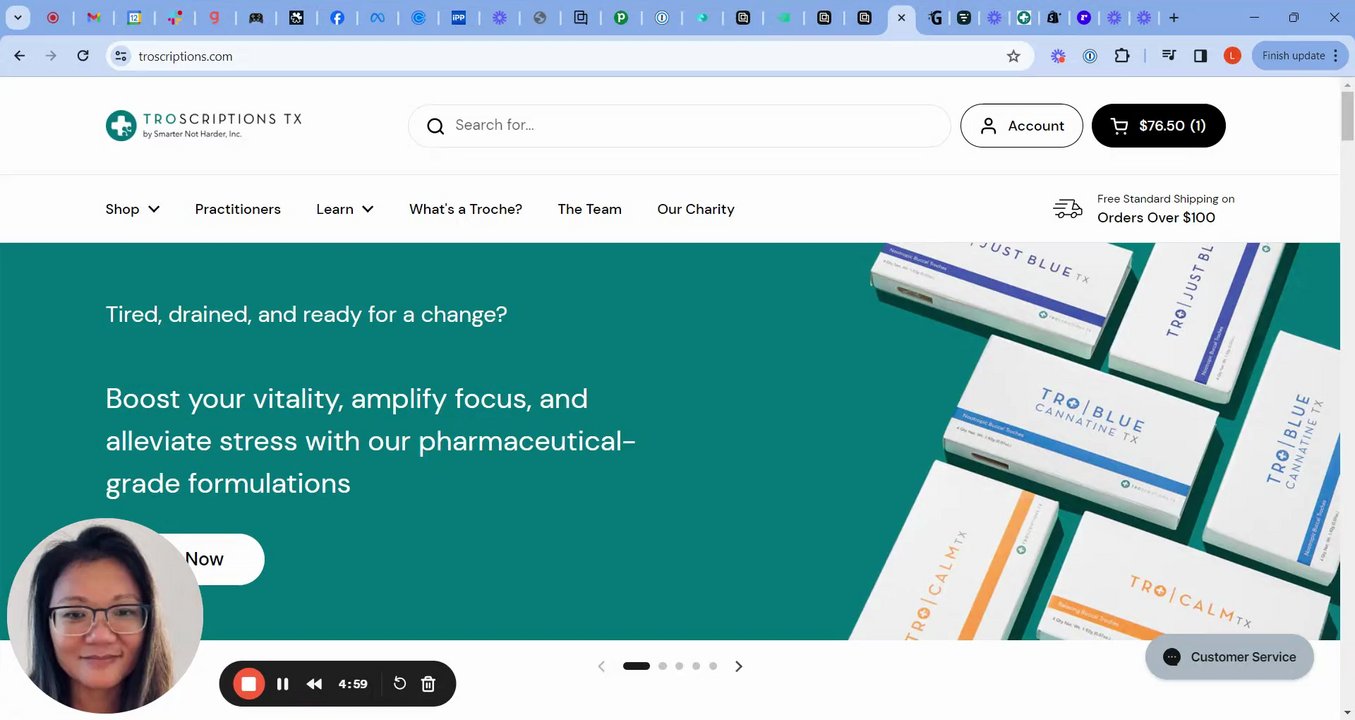This screenshot has height=720, width=1355.
Task: Open a new browser tab
Action: (1174, 18)
